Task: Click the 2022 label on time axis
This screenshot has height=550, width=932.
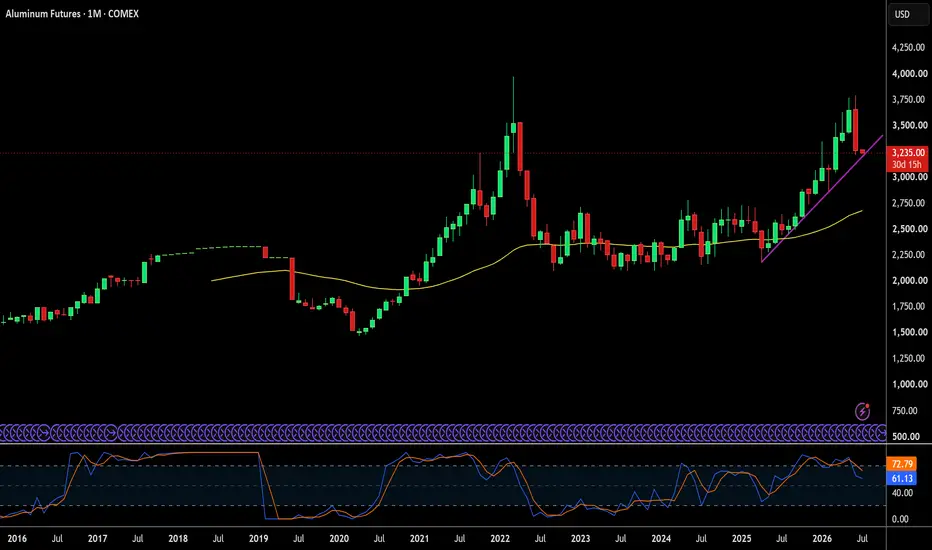Action: tap(500, 539)
